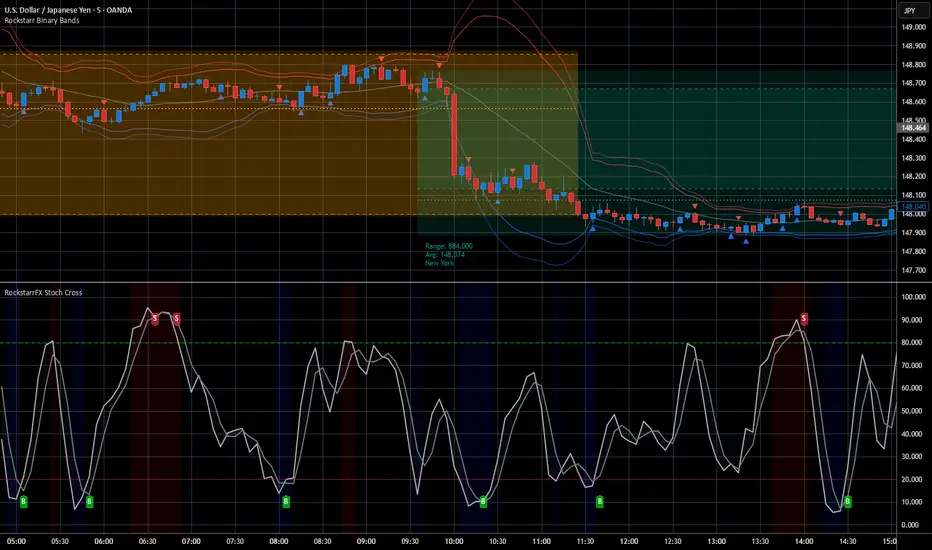Image resolution: width=932 pixels, height=550 pixels.
Task: Click the leftmost red S sell marker
Action: (155, 318)
